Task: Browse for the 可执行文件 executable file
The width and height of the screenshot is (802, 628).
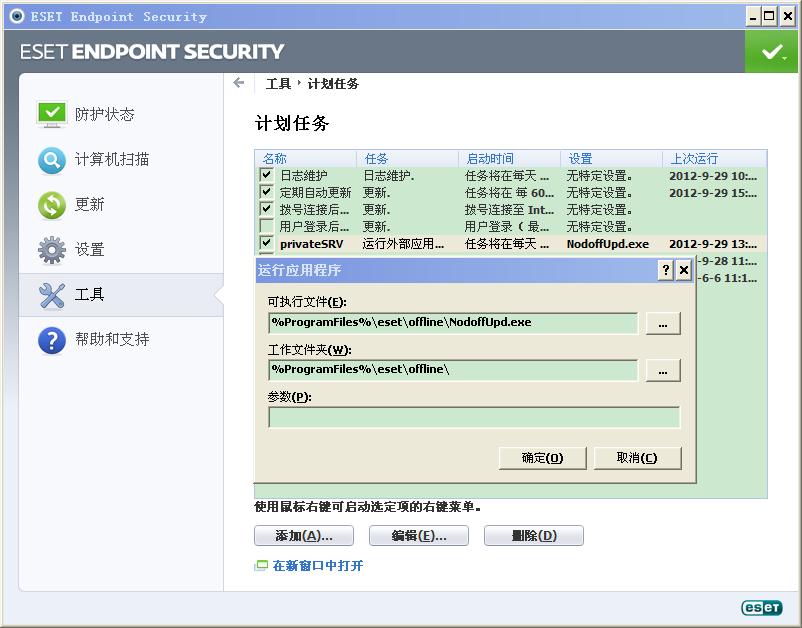Action: point(663,324)
